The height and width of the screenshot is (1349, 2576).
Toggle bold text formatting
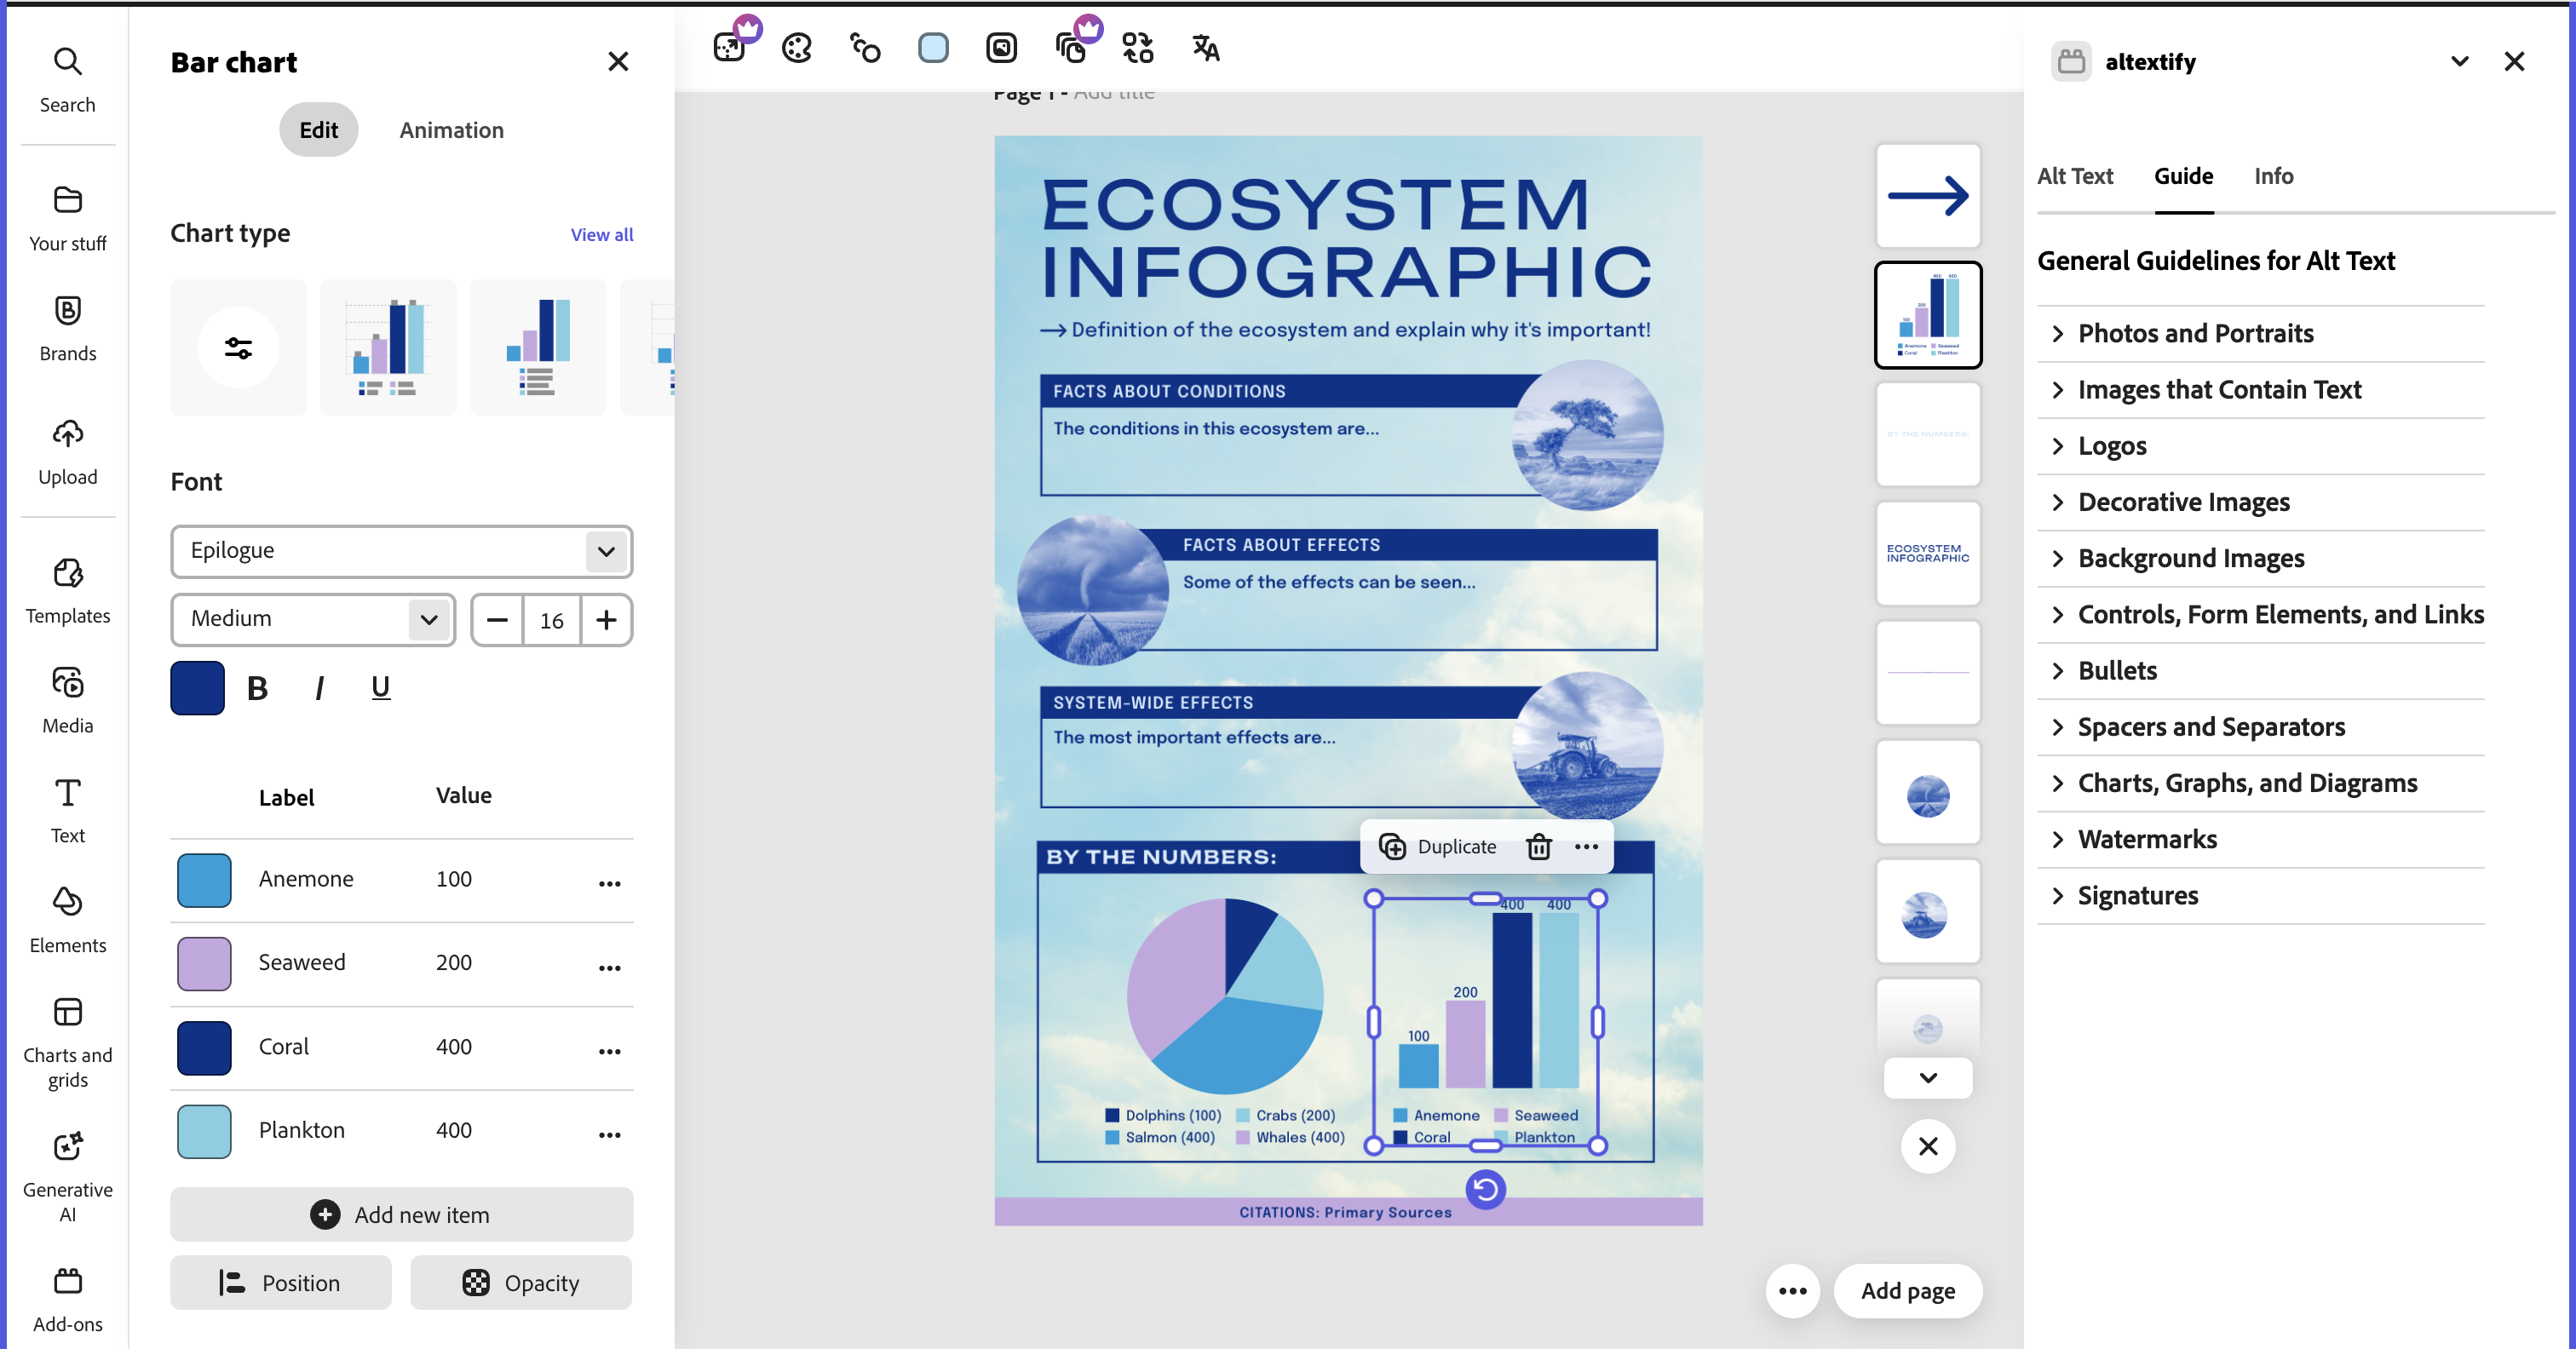257,688
